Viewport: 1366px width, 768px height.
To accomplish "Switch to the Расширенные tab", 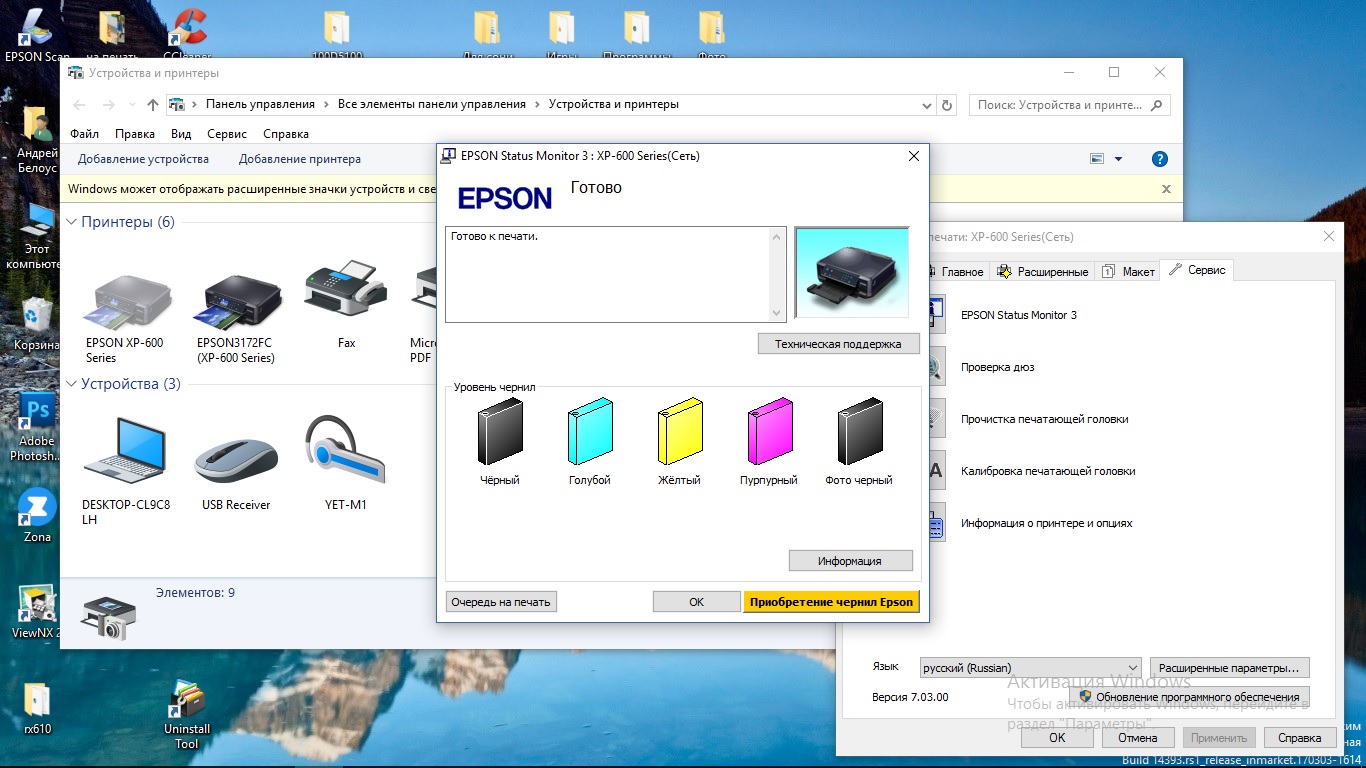I will [x=1044, y=271].
